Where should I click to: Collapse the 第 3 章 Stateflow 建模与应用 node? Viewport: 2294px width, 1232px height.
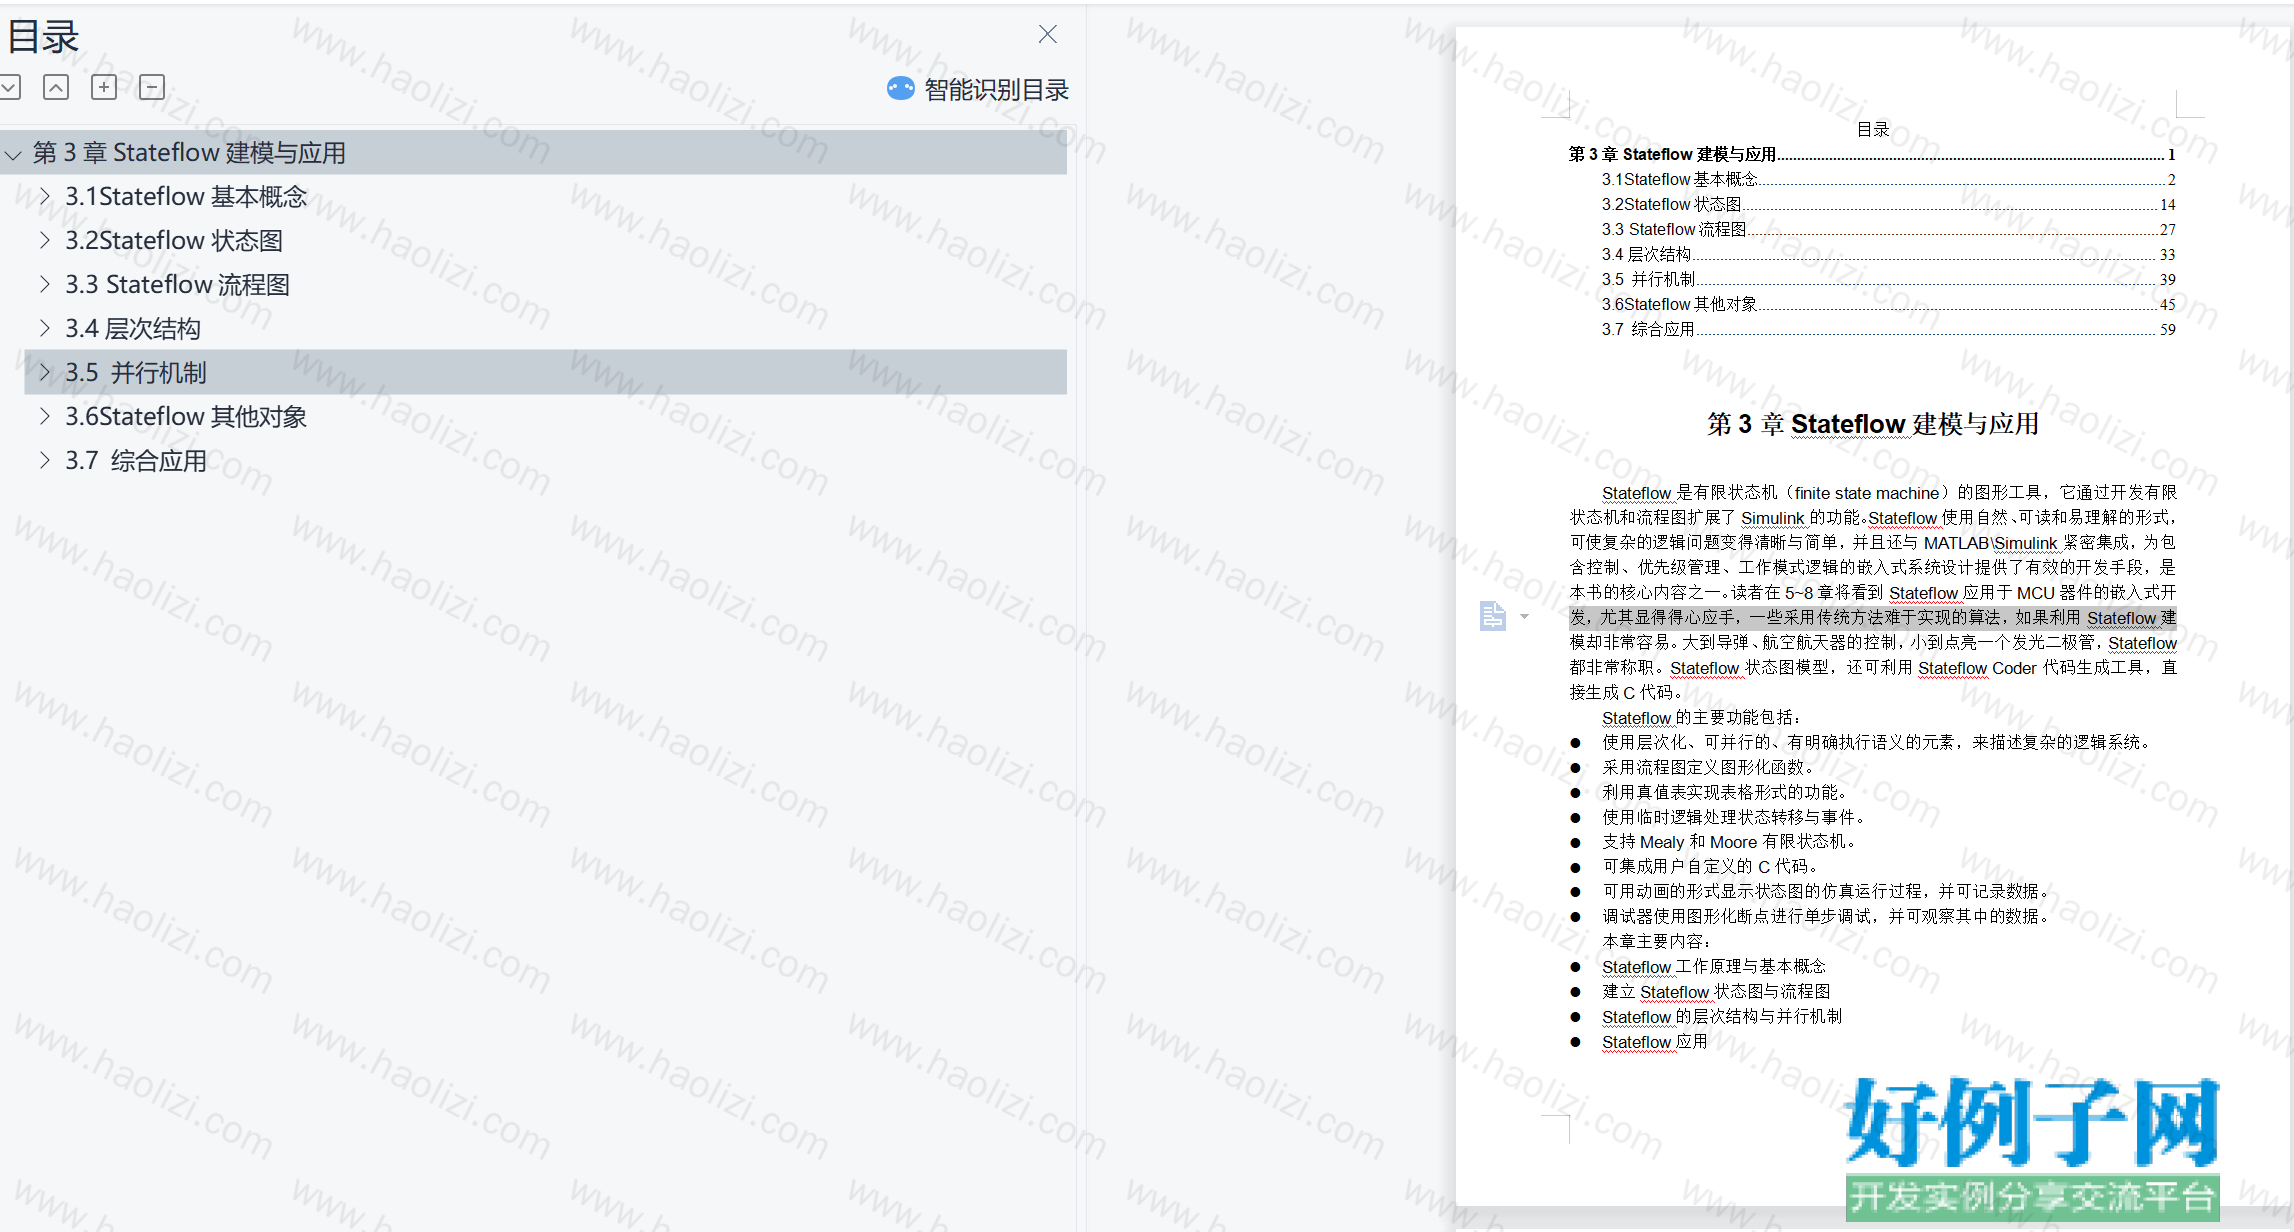click(13, 154)
